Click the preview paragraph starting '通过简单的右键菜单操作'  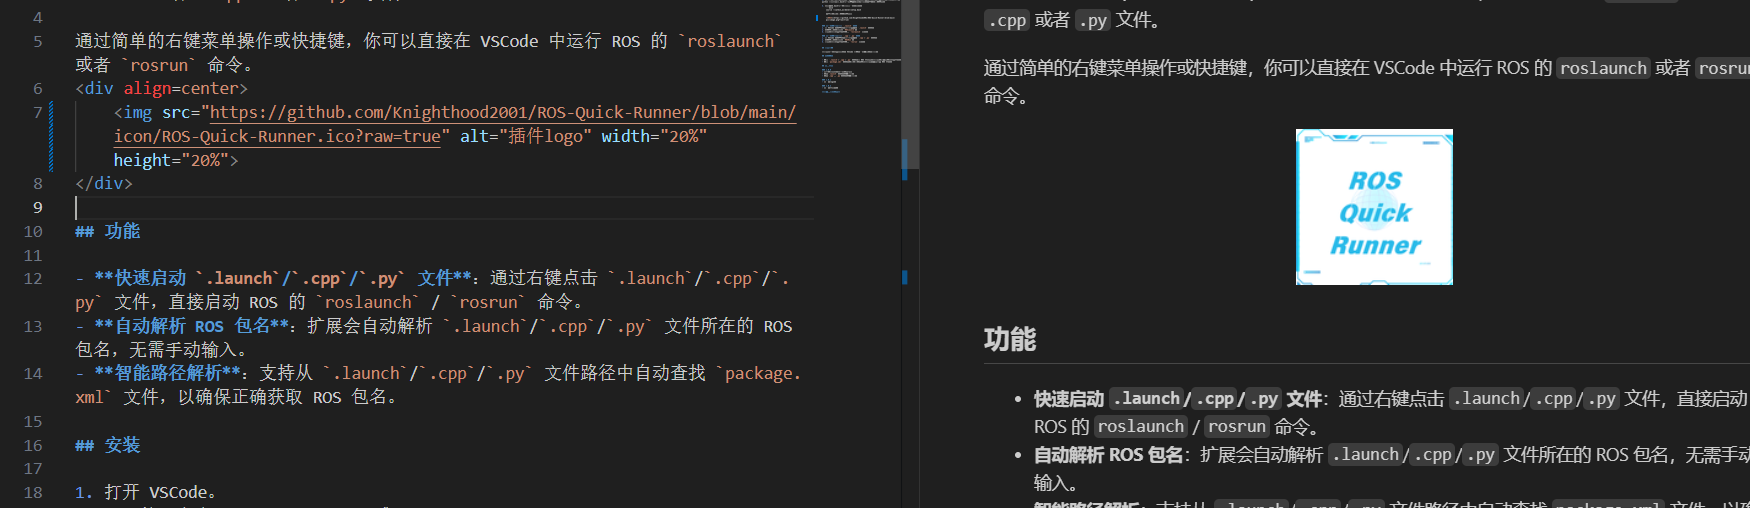(1366, 82)
